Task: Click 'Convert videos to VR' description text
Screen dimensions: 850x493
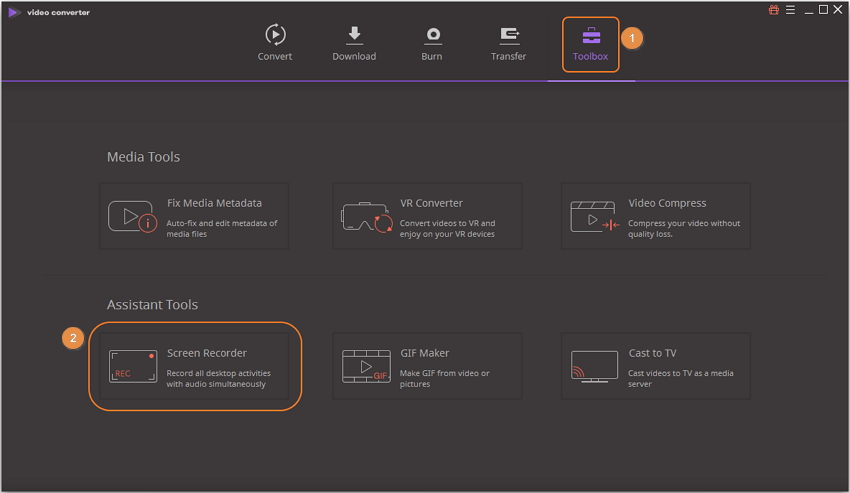Action: point(447,228)
